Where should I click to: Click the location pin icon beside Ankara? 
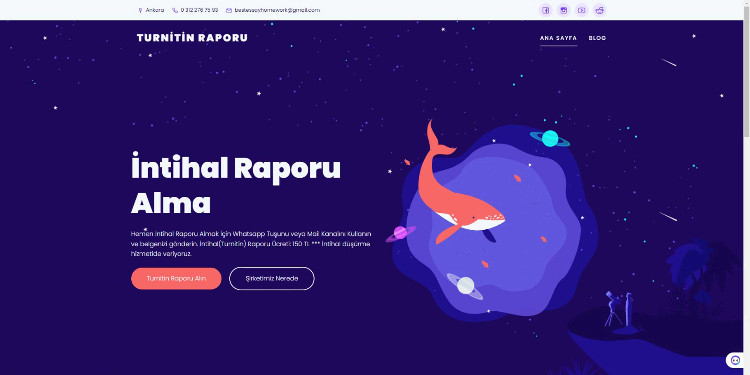[140, 10]
